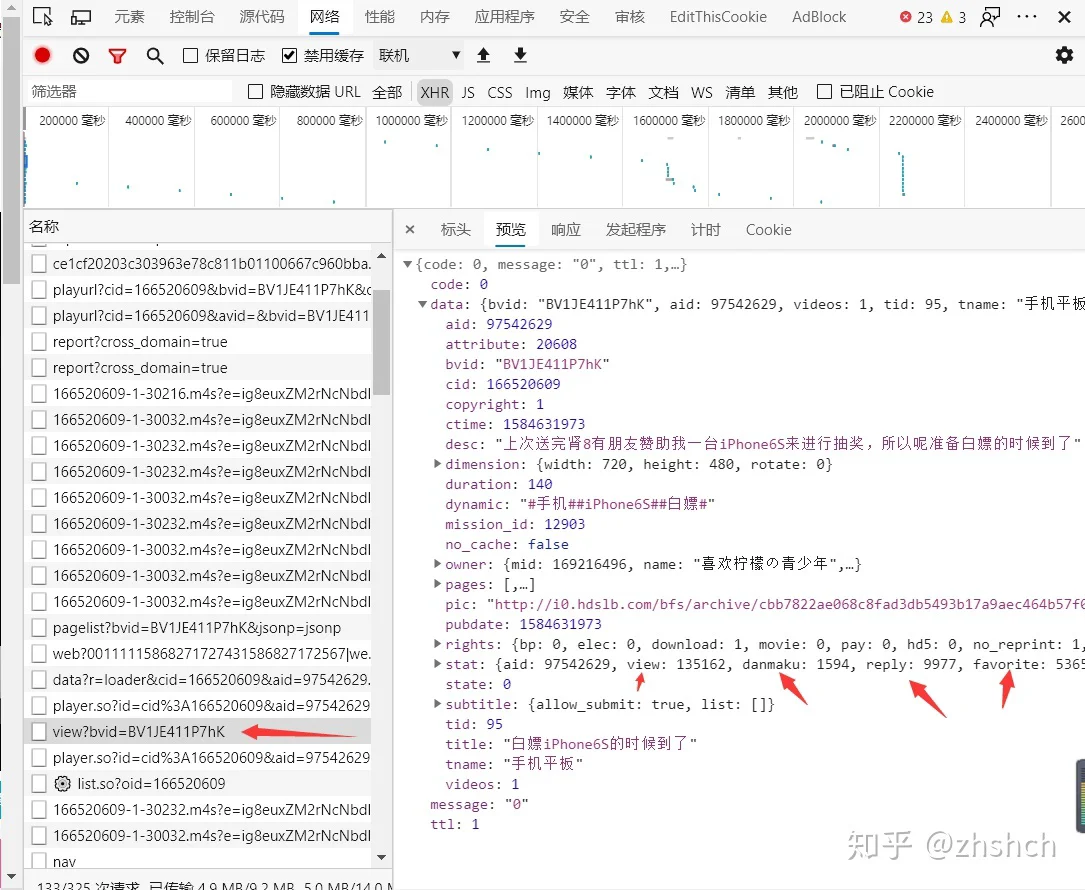Filter requests by CSS type

point(500,92)
